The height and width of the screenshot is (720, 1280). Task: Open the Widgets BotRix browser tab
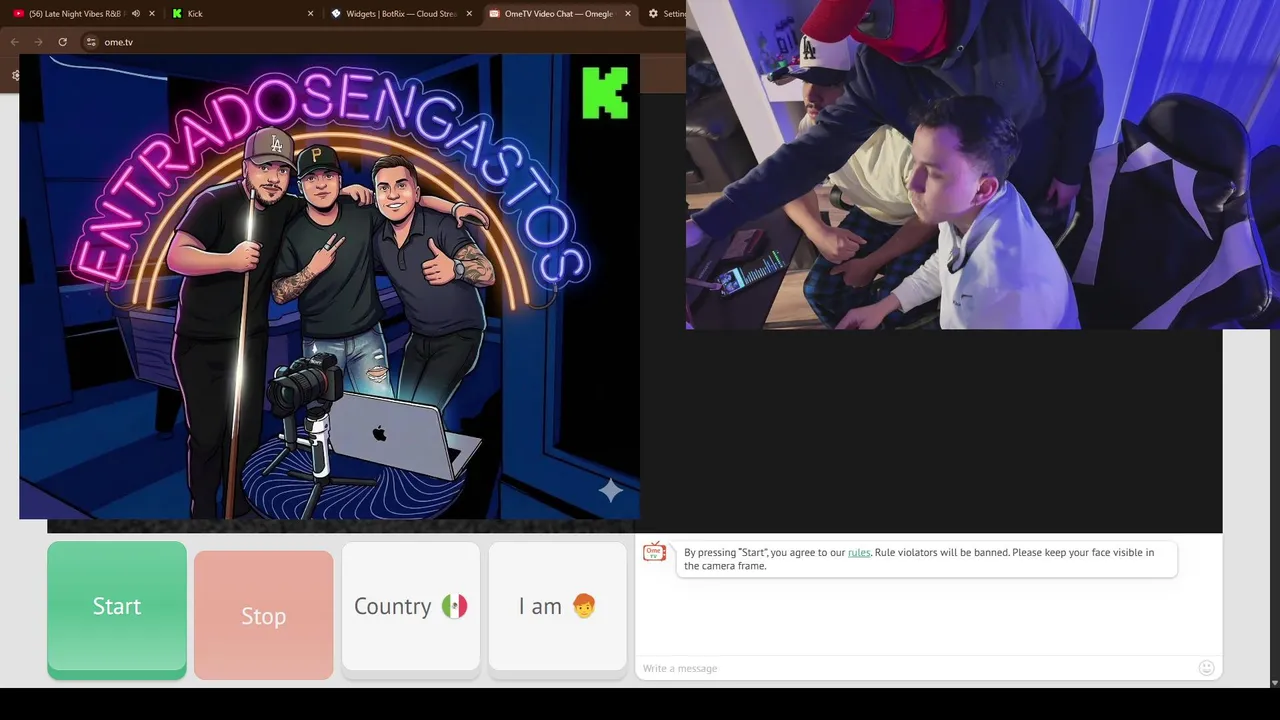[400, 14]
